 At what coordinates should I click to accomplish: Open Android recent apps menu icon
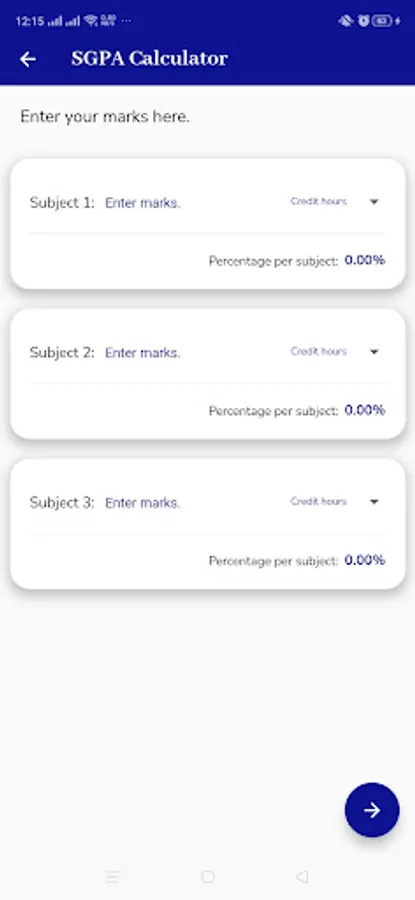coord(113,876)
